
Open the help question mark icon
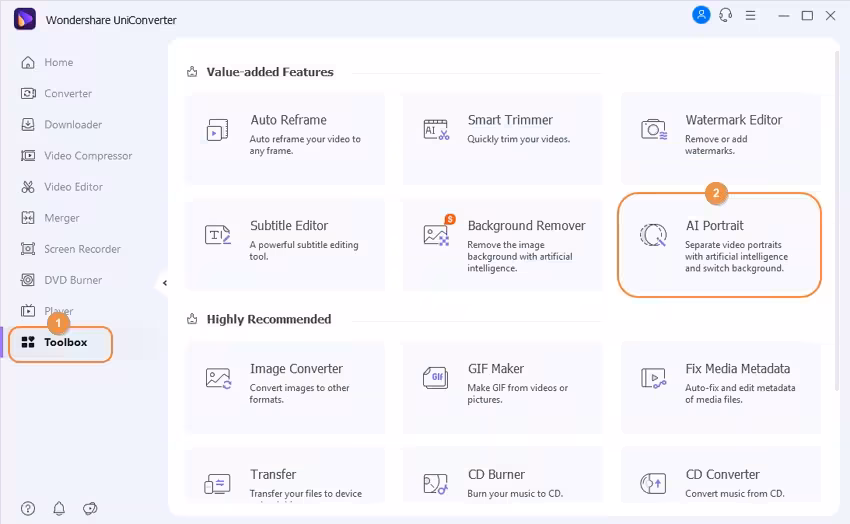pyautogui.click(x=28, y=508)
